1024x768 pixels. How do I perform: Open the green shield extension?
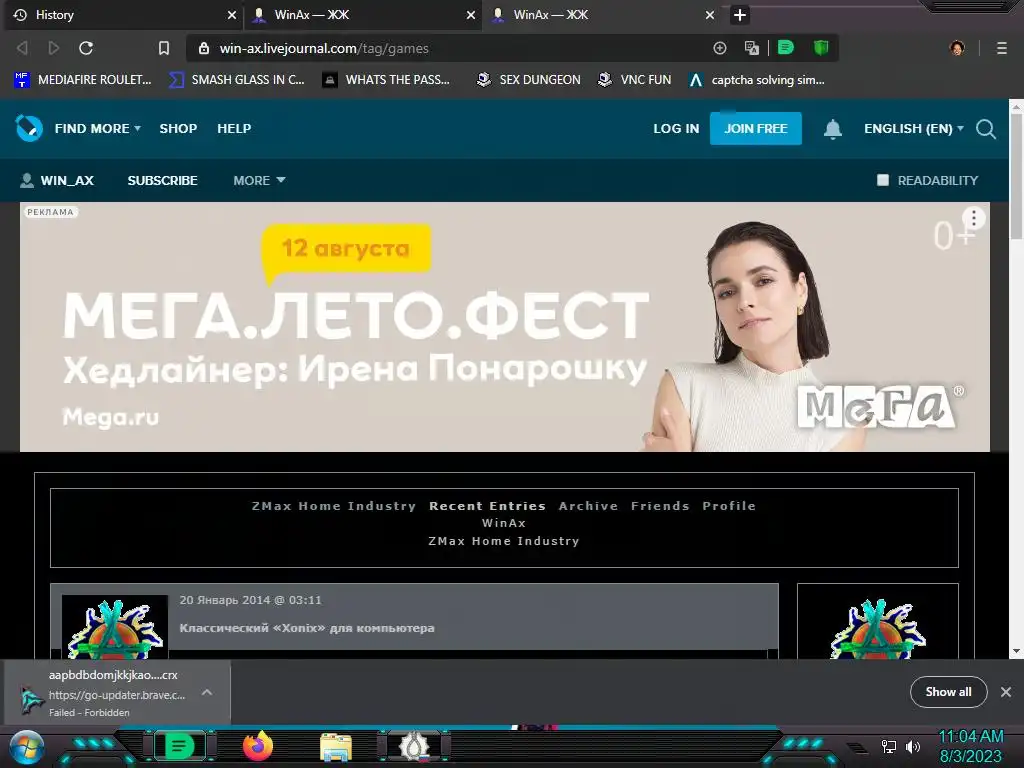[821, 48]
